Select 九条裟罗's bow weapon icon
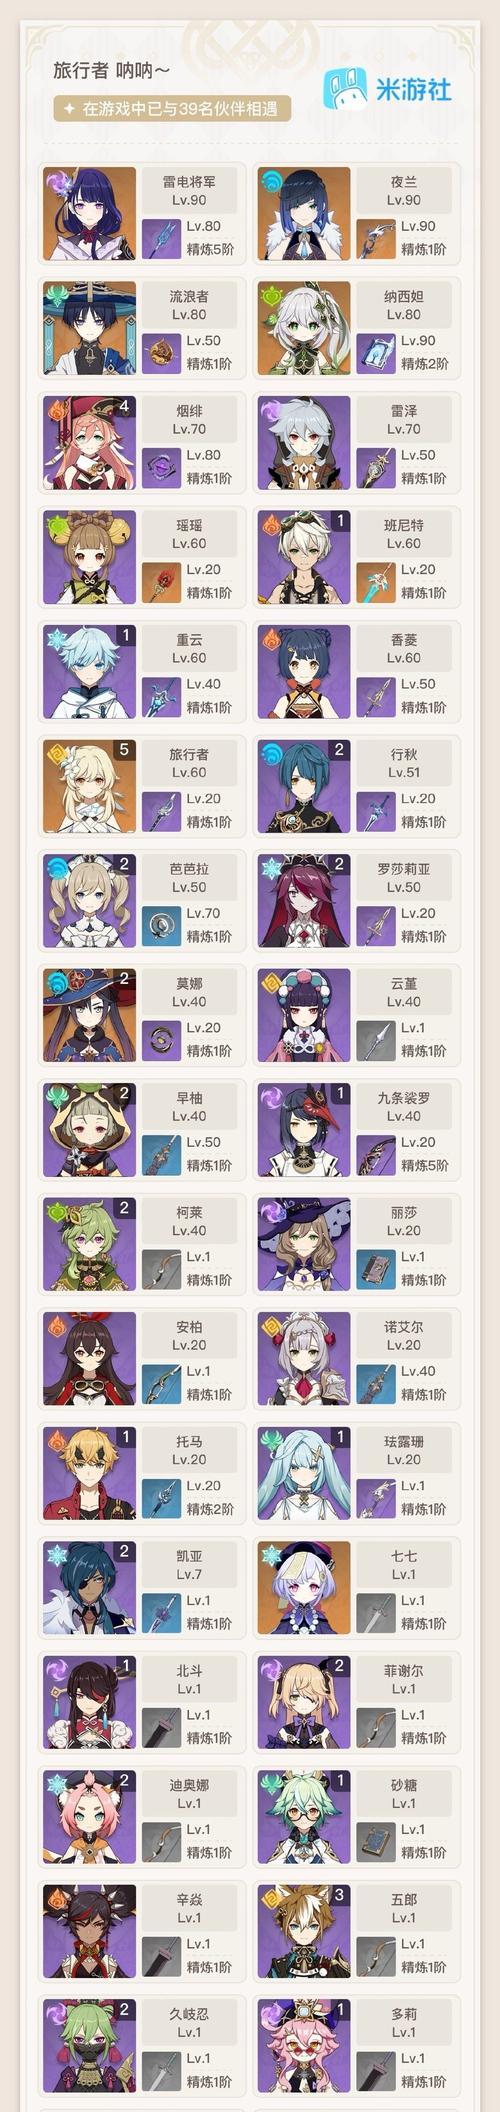This screenshot has height=2112, width=500. click(x=376, y=1154)
